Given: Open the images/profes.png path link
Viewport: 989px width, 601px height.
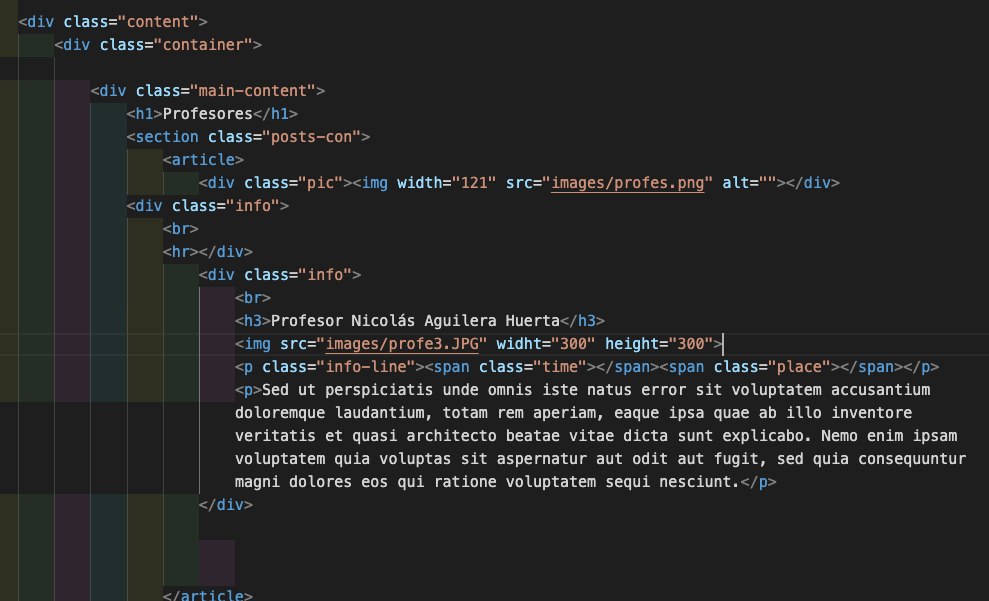Looking at the screenshot, I should pyautogui.click(x=631, y=183).
